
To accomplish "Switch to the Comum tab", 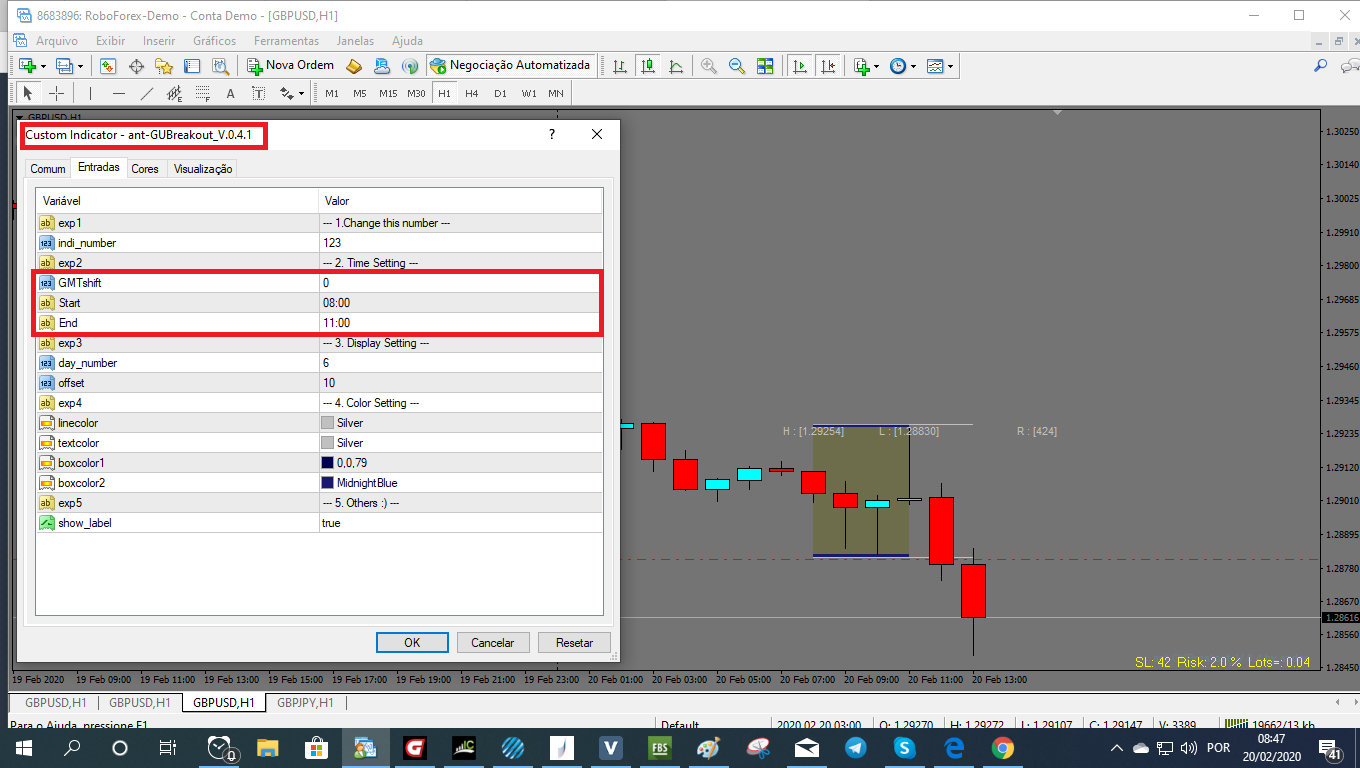I will (48, 169).
